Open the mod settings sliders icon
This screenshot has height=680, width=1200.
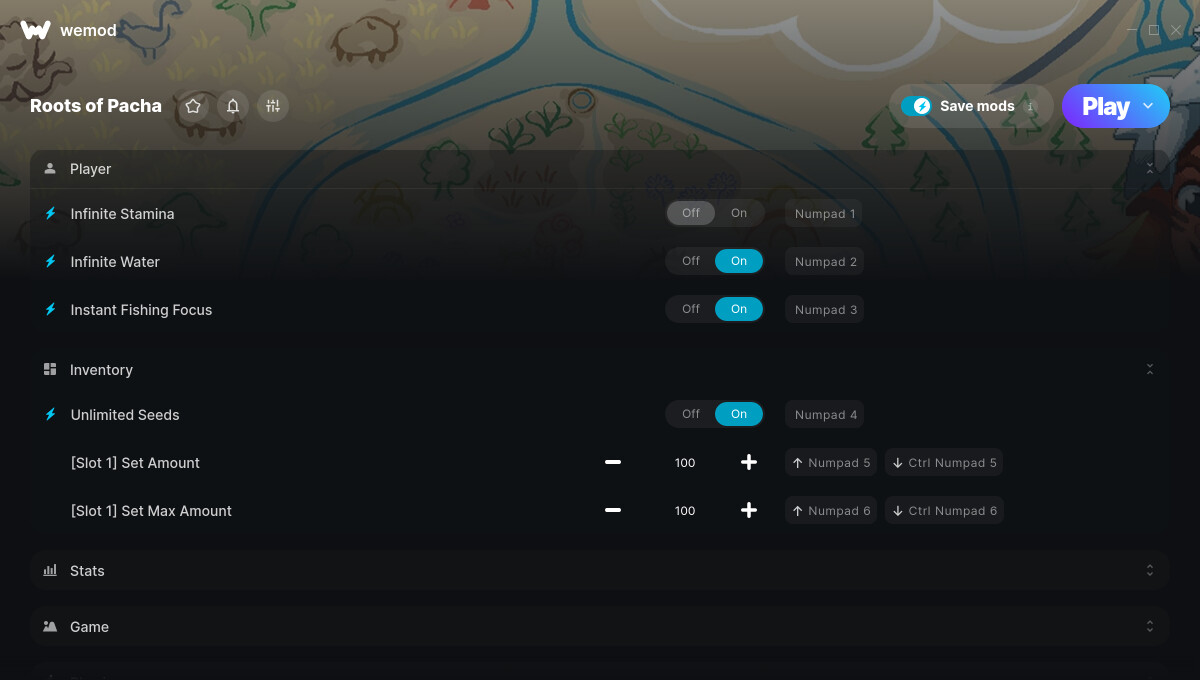point(273,106)
